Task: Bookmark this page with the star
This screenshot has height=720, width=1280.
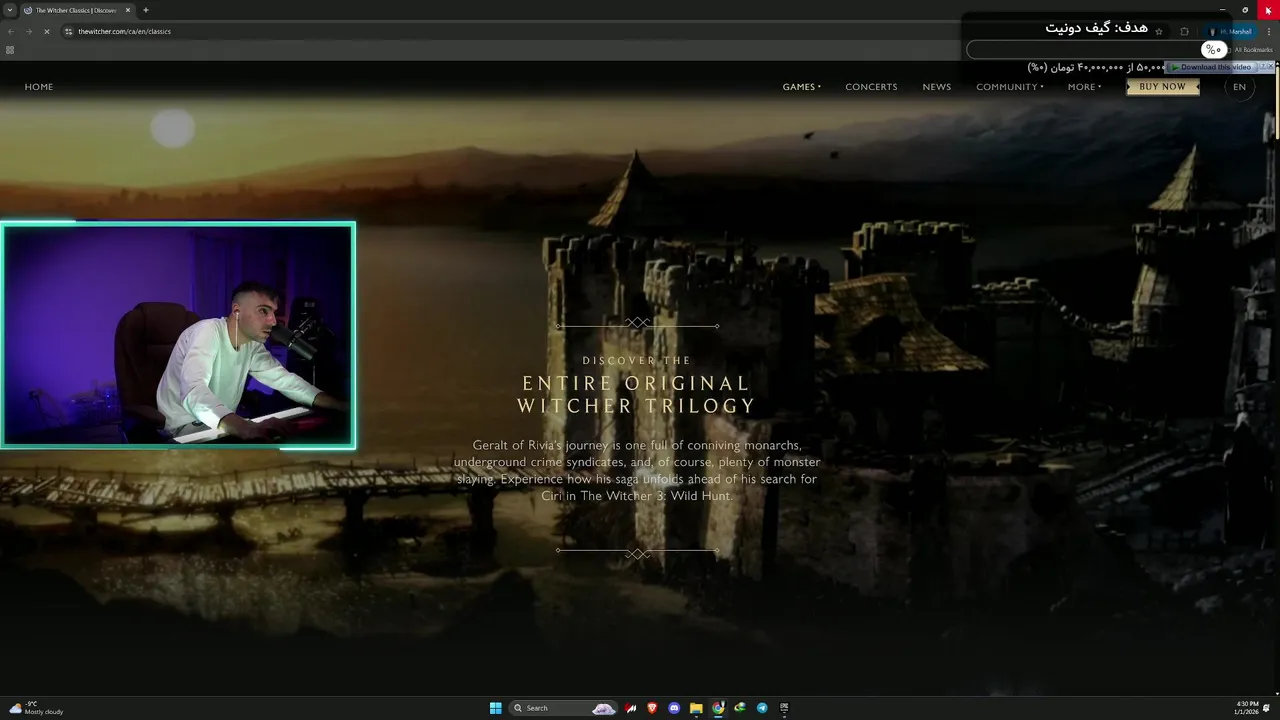Action: [1159, 31]
